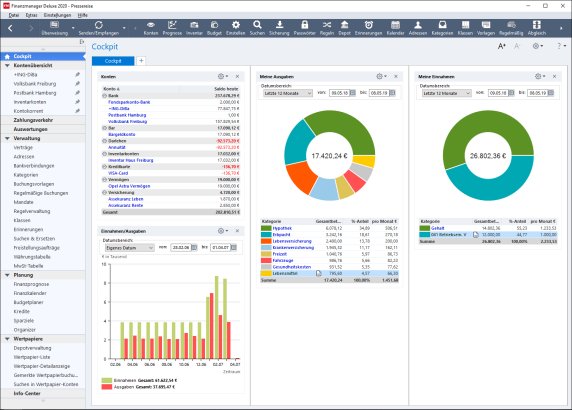Click the Einnahmen/Ausgaben 'von' date field
This screenshot has height=410, width=572.
[181, 247]
